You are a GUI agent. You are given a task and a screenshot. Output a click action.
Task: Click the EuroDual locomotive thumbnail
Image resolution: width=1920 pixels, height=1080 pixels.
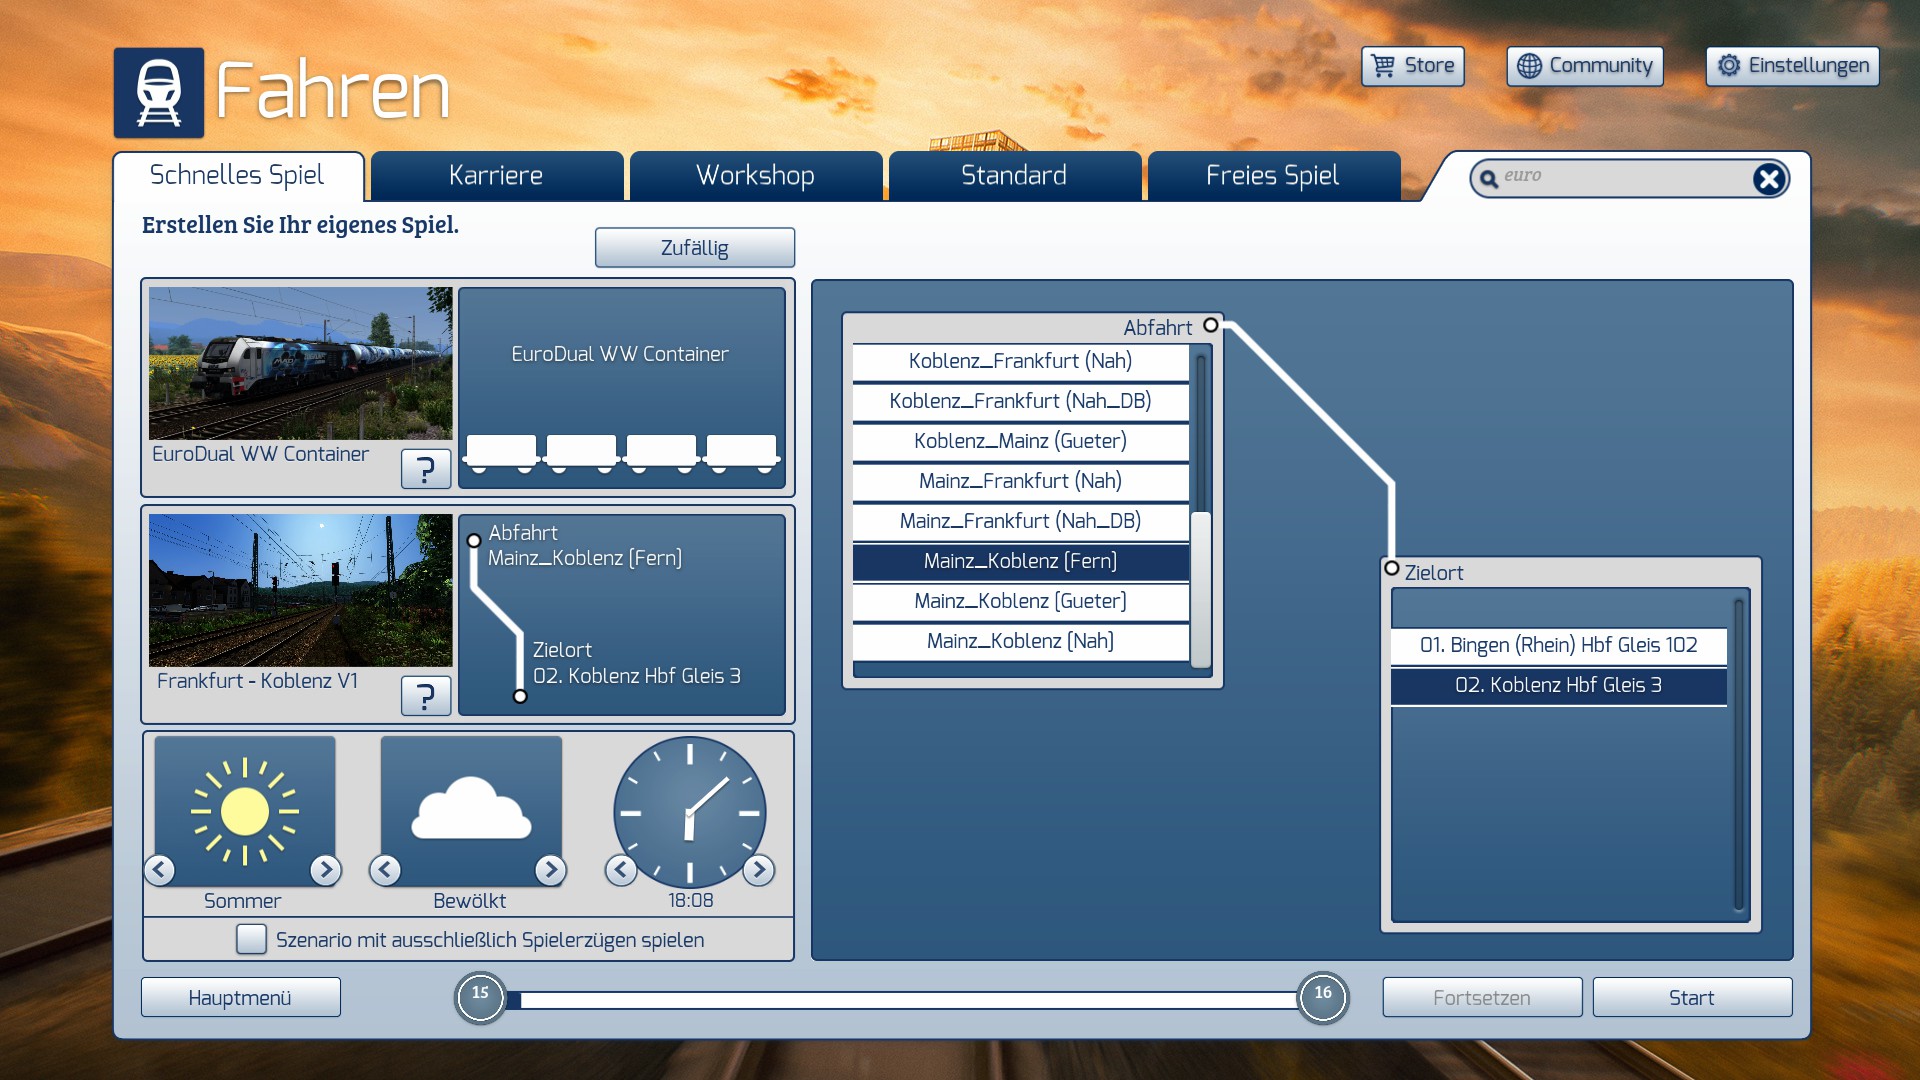click(x=300, y=363)
